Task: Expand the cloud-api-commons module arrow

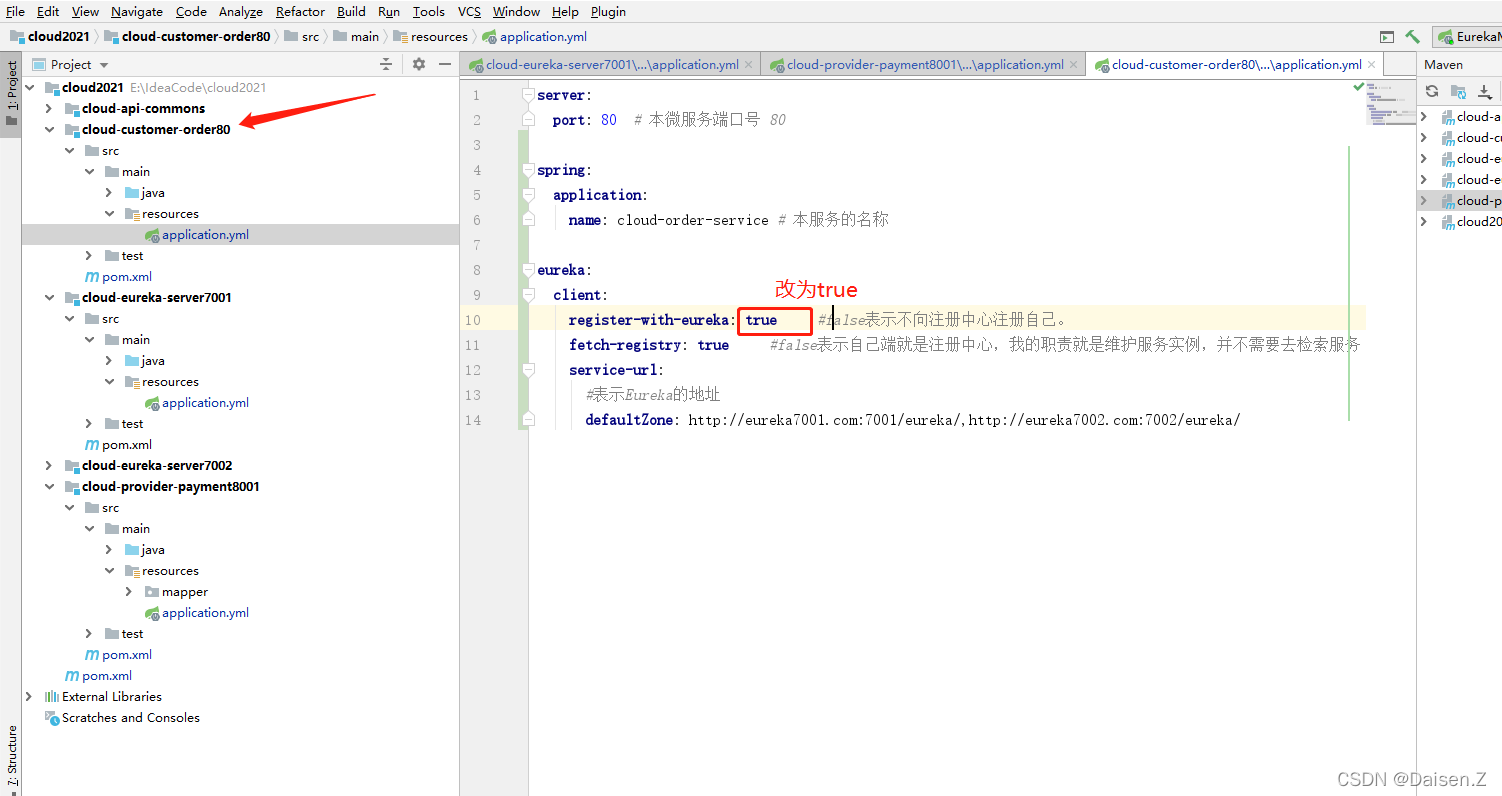Action: [50, 108]
